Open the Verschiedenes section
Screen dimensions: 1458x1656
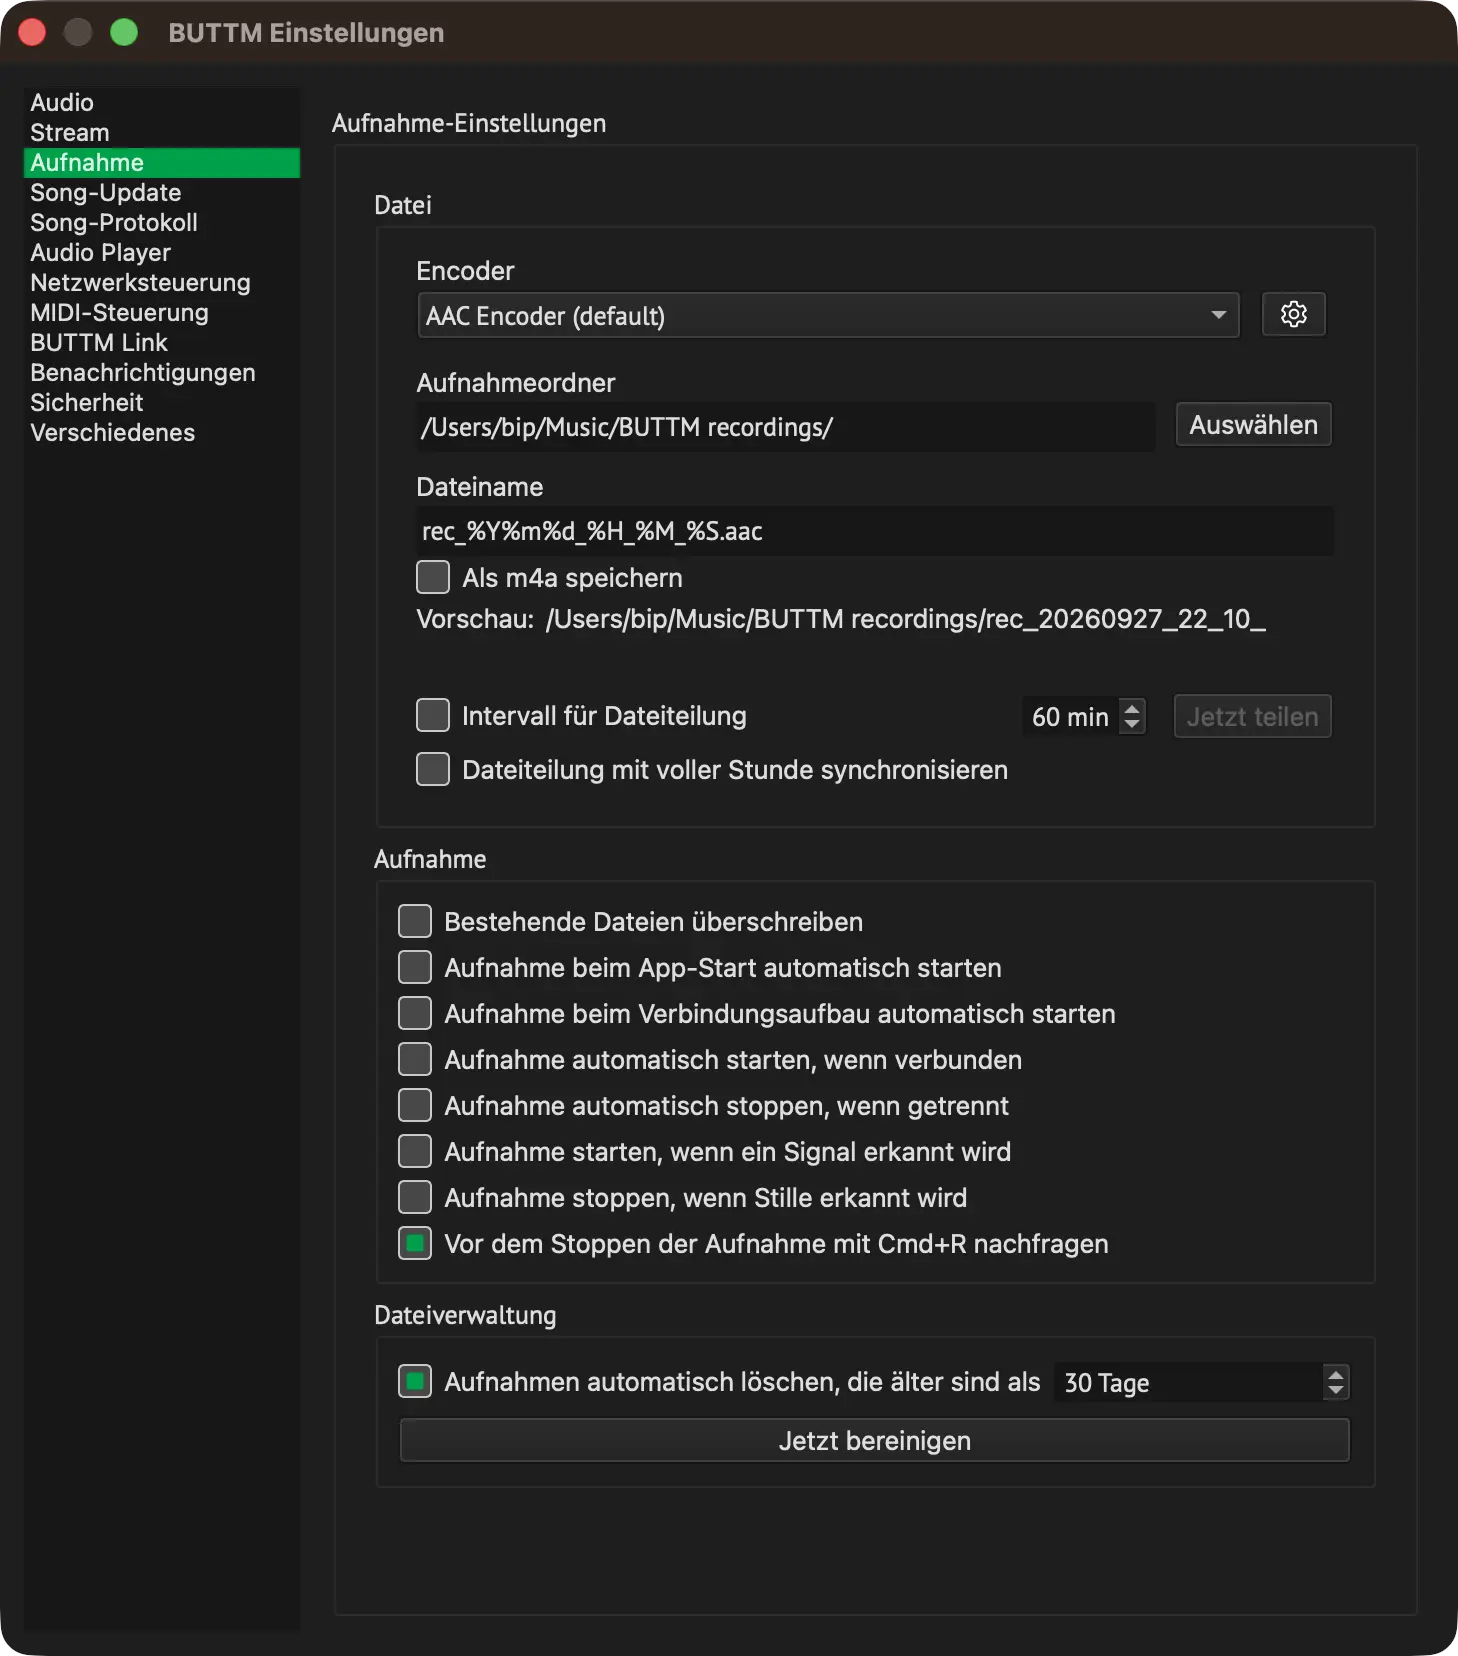coord(162,432)
